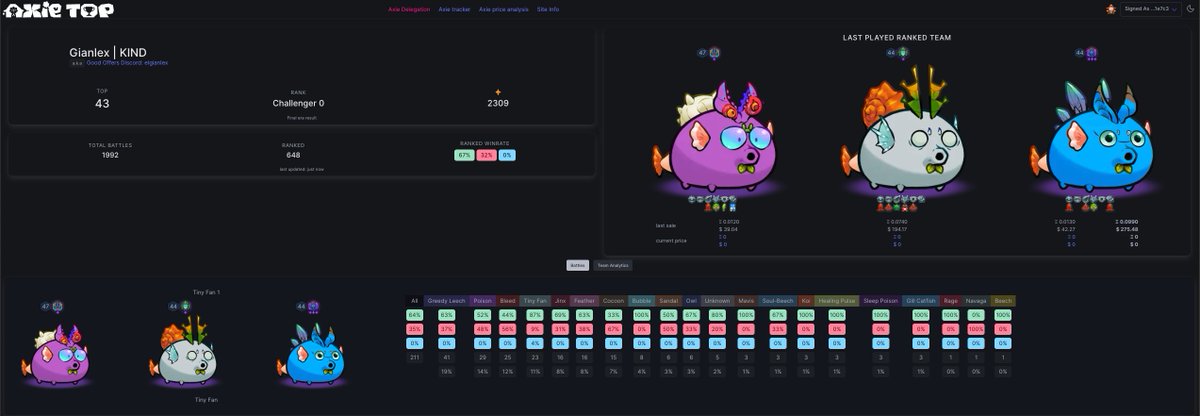
Task: Select the Soul-Beech filter tag
Action: click(777, 300)
